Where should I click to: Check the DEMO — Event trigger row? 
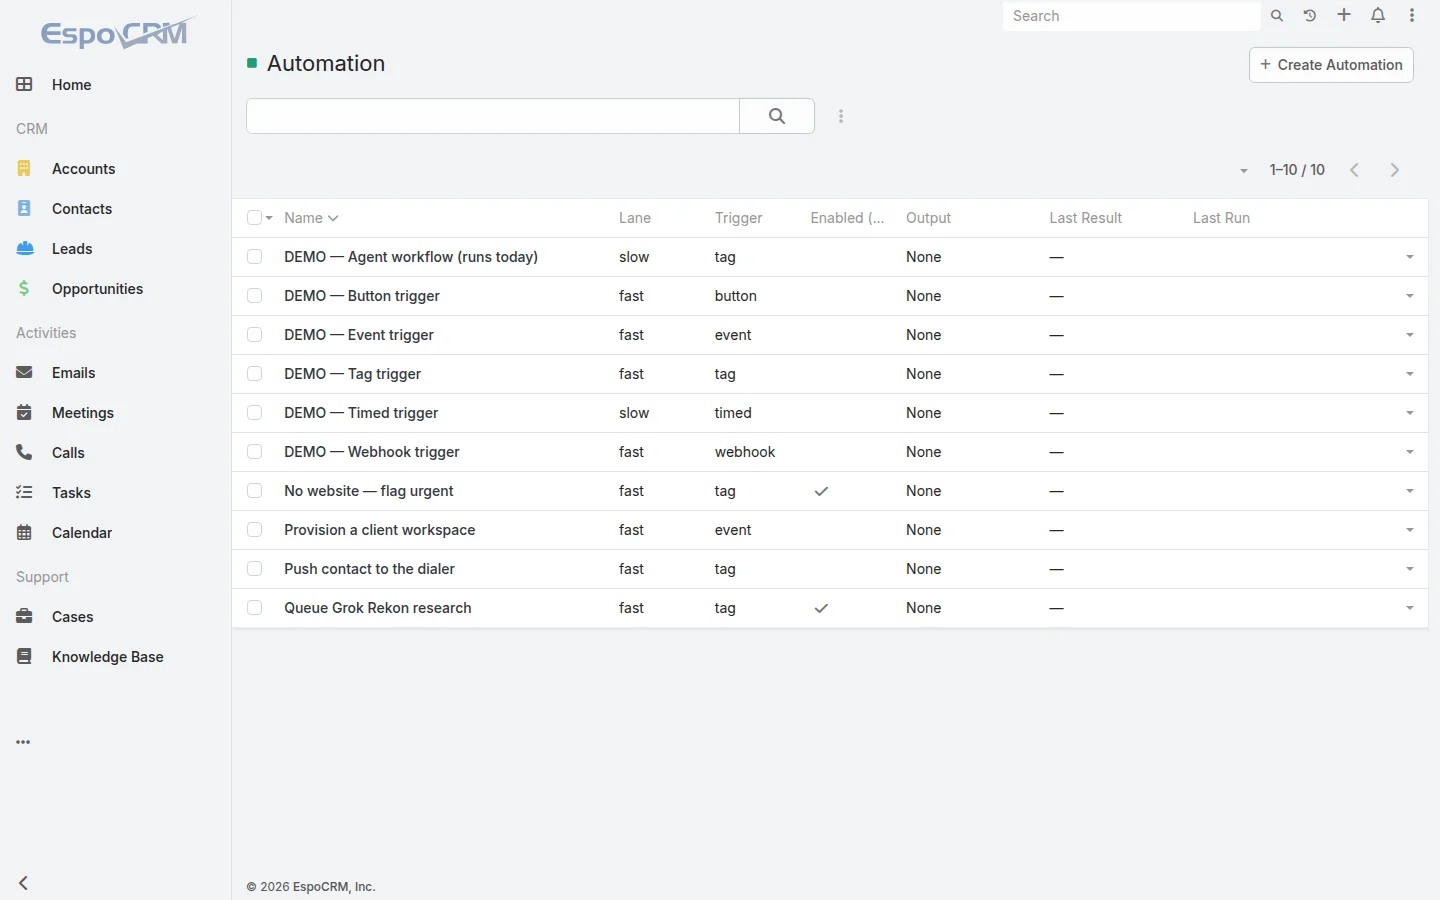tap(254, 335)
